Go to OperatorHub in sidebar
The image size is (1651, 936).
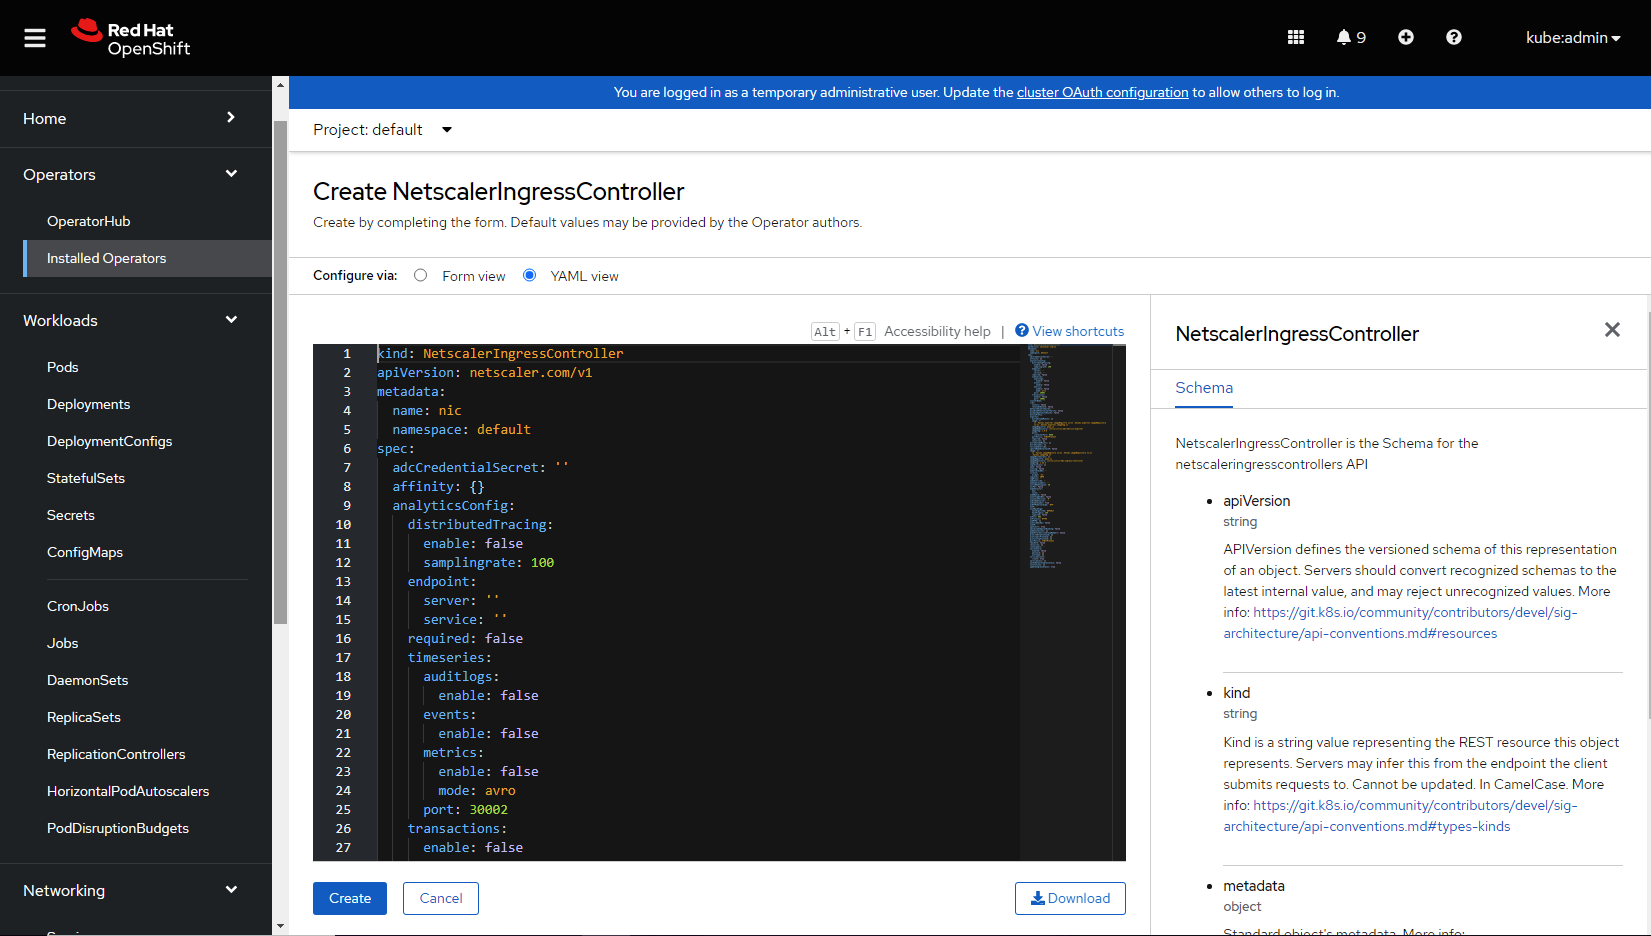tap(89, 221)
